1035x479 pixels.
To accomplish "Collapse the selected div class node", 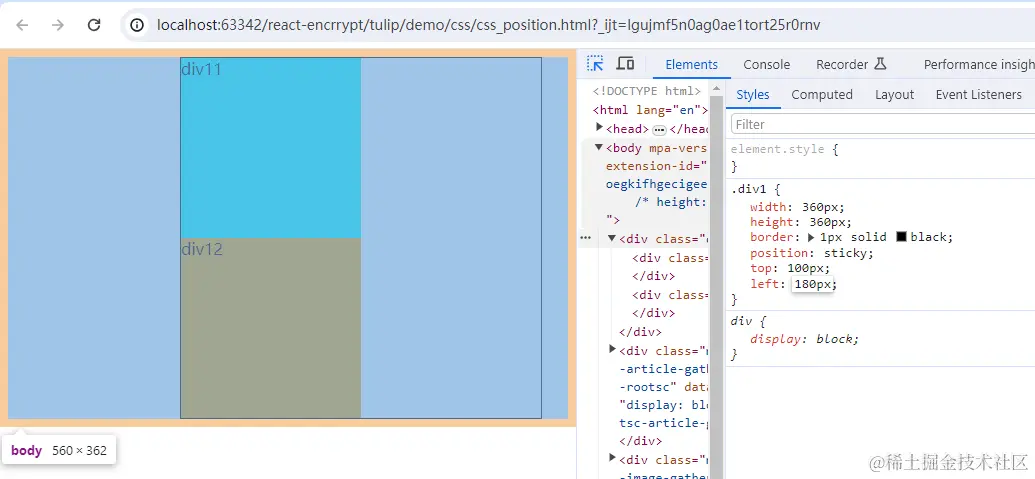I will pyautogui.click(x=612, y=238).
